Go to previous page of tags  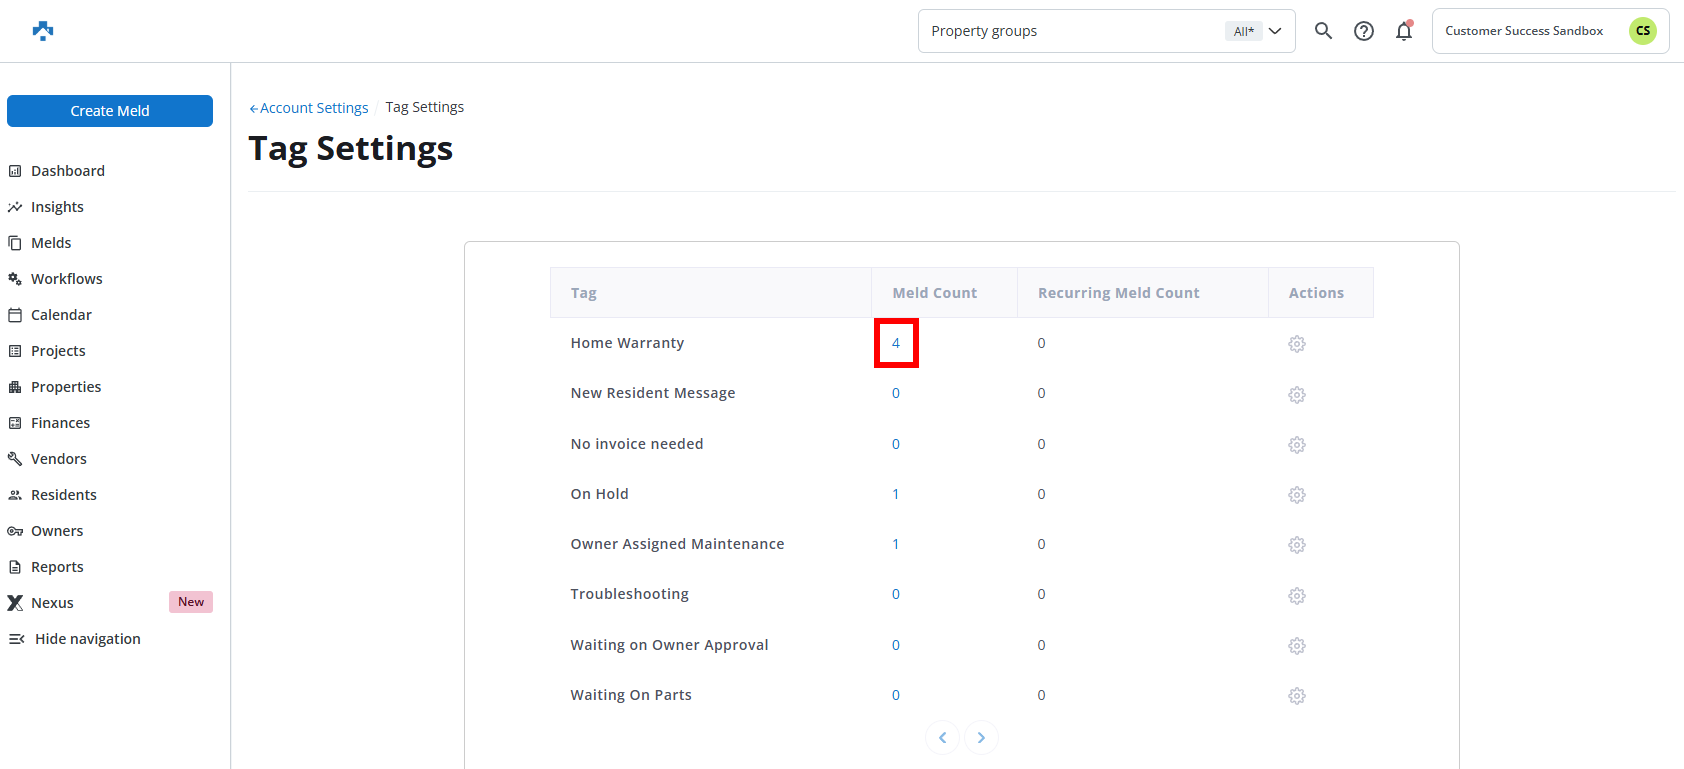(x=942, y=738)
